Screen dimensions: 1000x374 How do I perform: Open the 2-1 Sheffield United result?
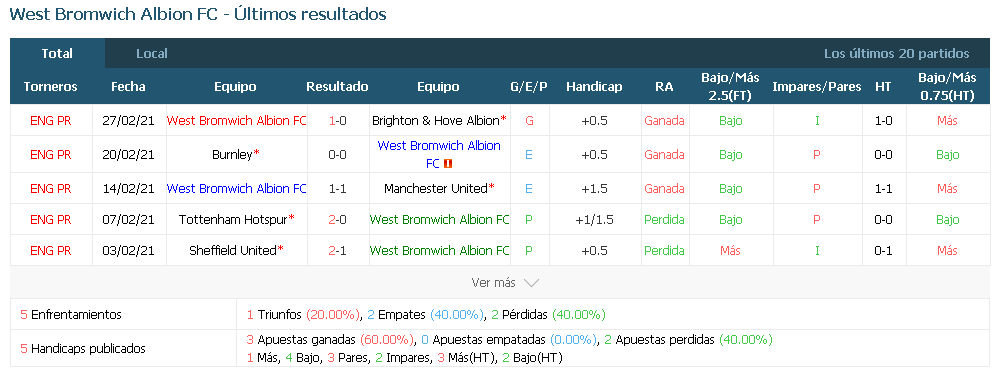[x=337, y=251]
